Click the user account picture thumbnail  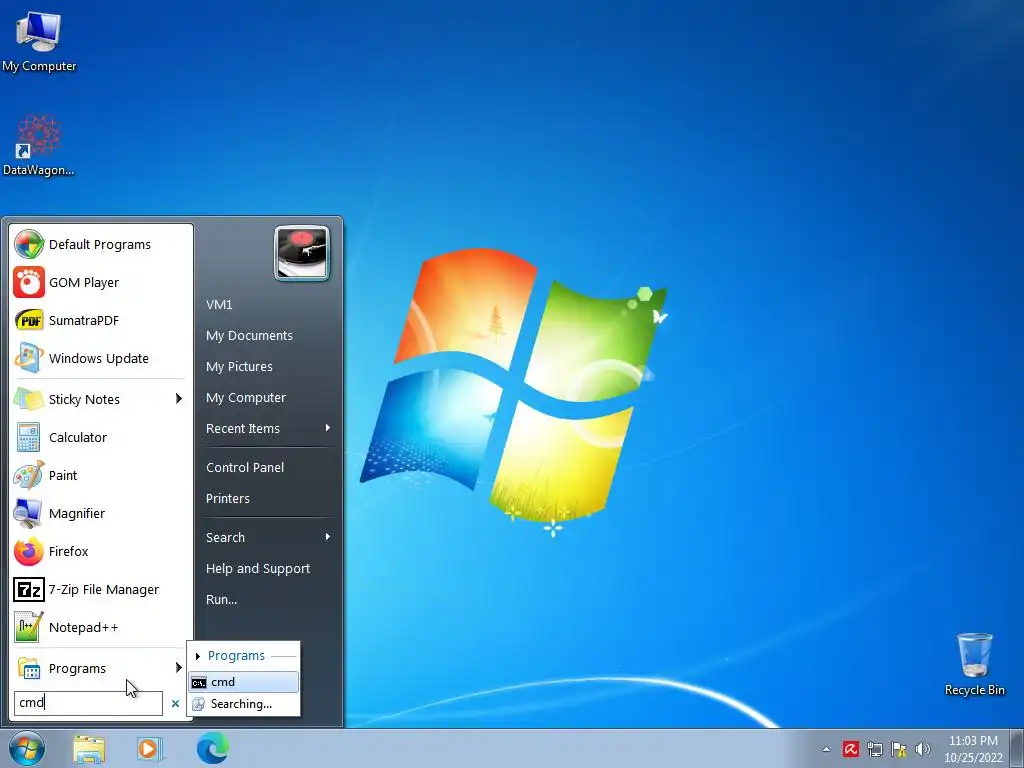[302, 253]
